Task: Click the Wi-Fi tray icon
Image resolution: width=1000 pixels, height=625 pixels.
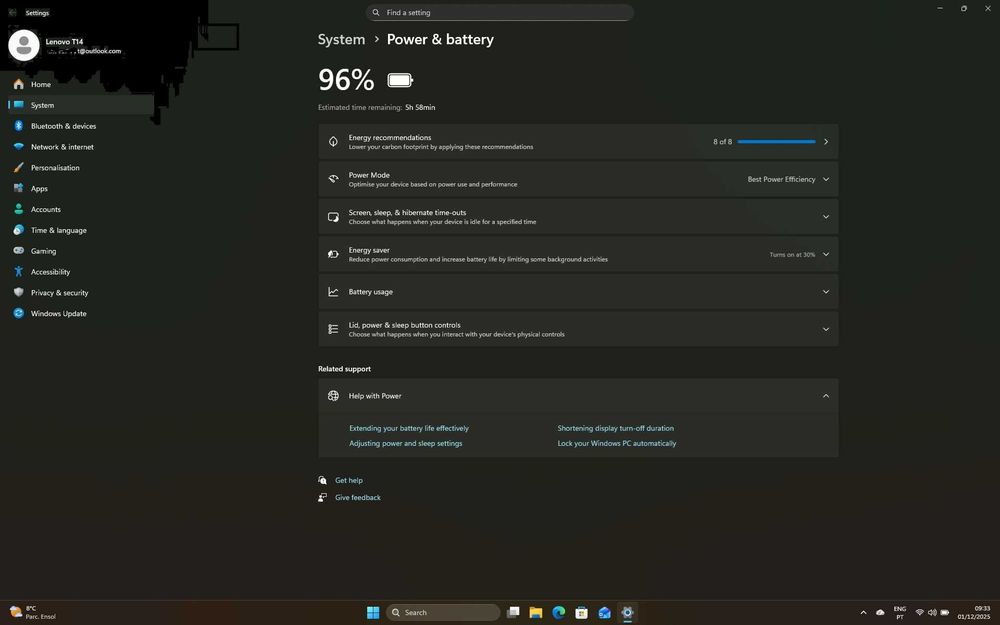Action: coord(920,612)
